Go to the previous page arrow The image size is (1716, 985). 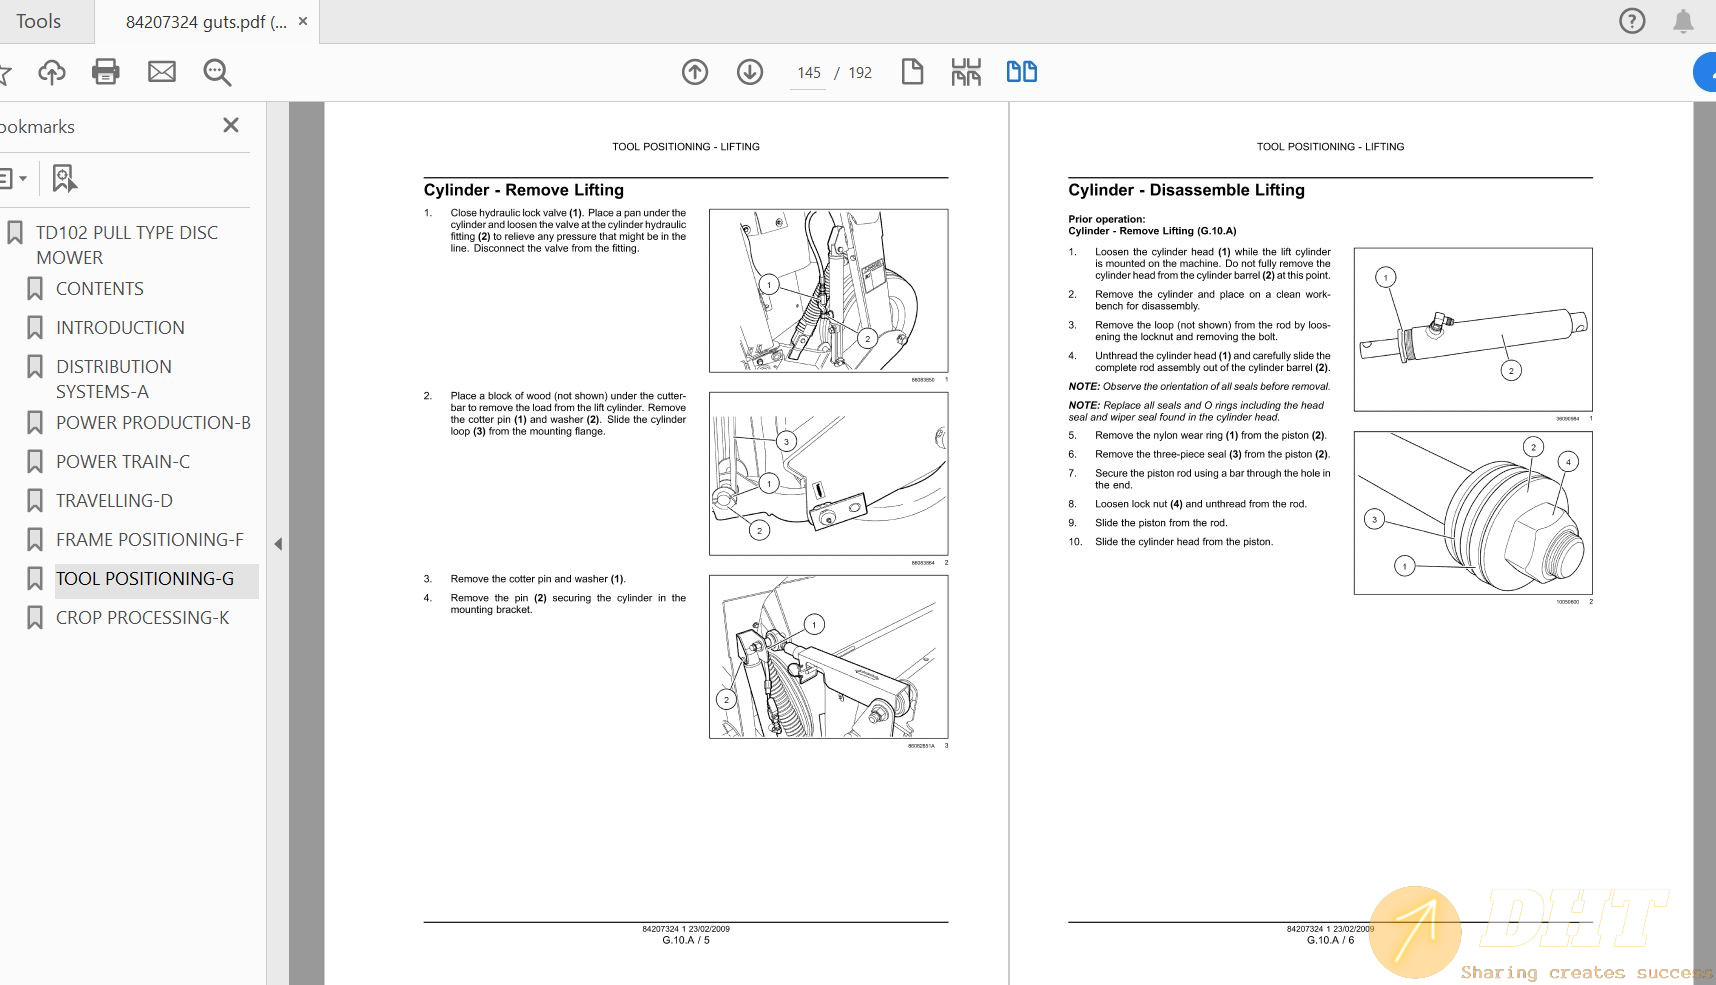tap(695, 72)
